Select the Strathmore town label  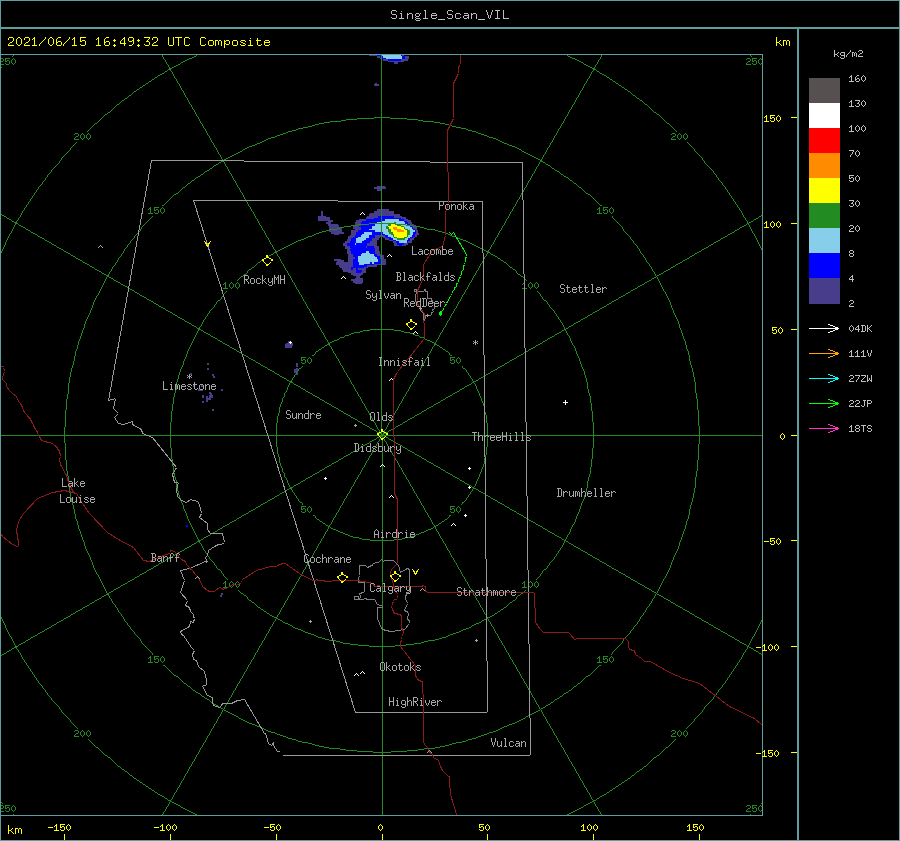tap(486, 592)
